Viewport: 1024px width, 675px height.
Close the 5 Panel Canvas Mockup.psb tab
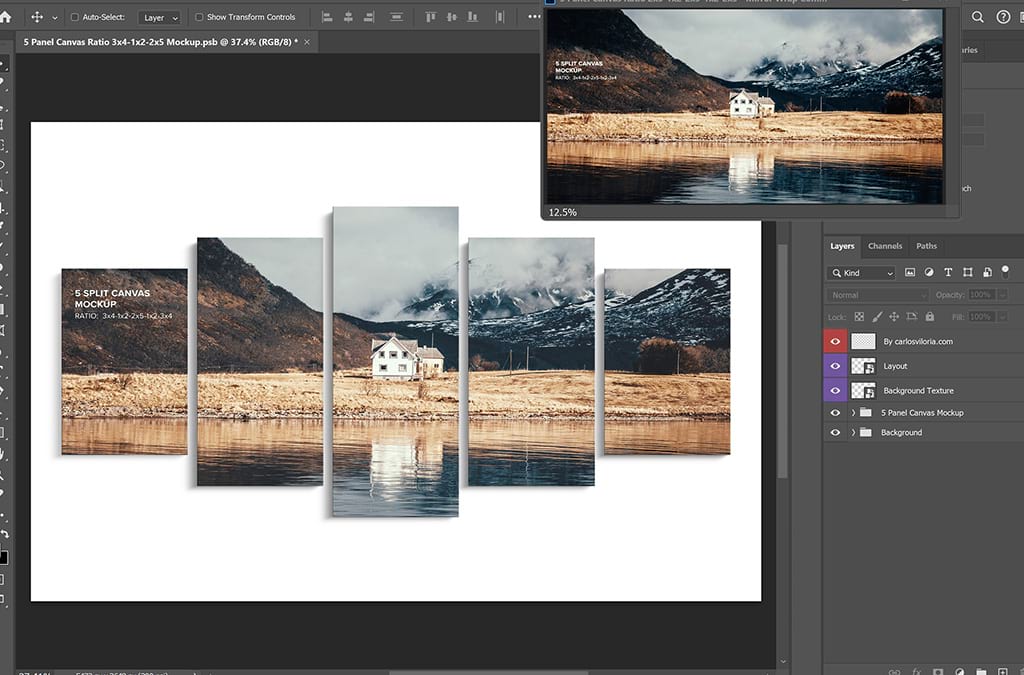click(x=307, y=42)
